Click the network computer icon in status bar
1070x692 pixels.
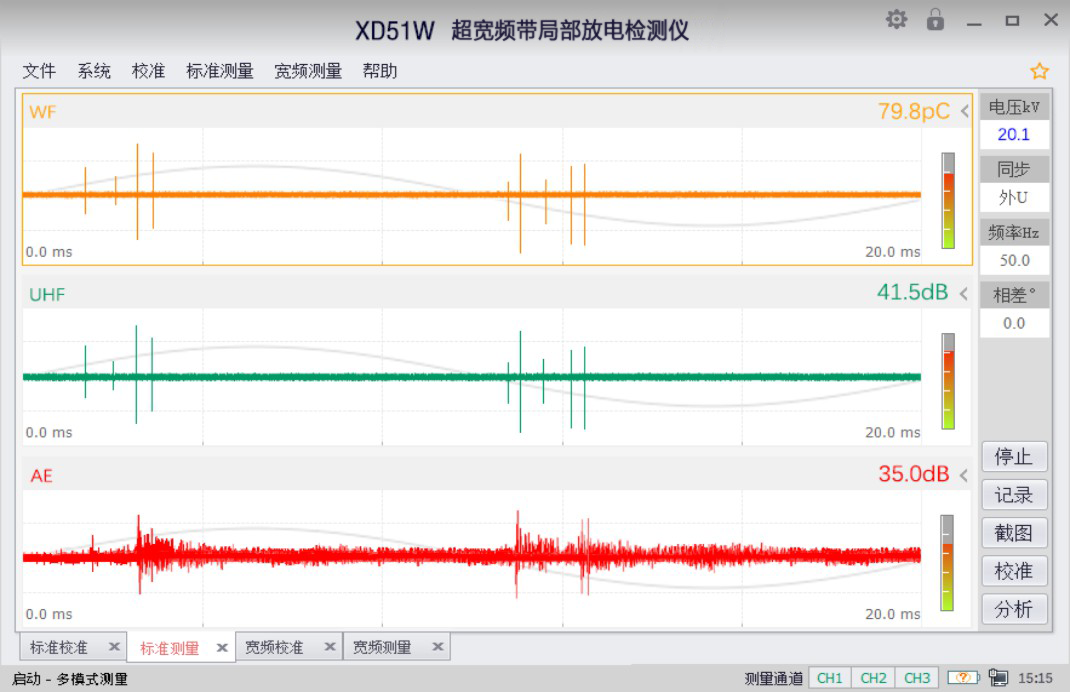tap(997, 678)
